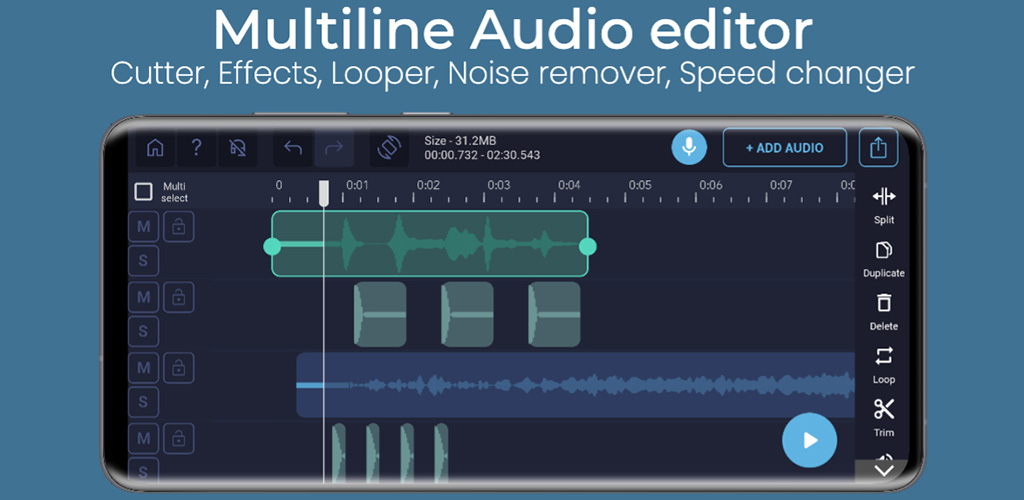This screenshot has width=1024, height=500.
Task: Lock the fourth track
Action: pyautogui.click(x=178, y=439)
